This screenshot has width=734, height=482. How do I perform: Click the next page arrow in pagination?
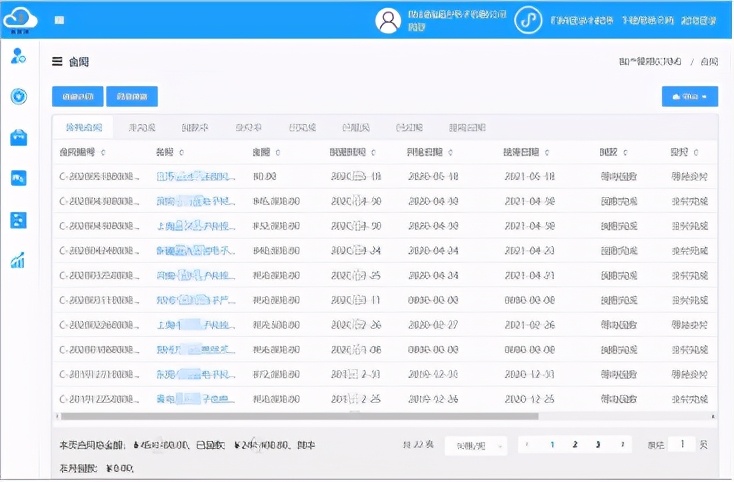click(x=623, y=445)
